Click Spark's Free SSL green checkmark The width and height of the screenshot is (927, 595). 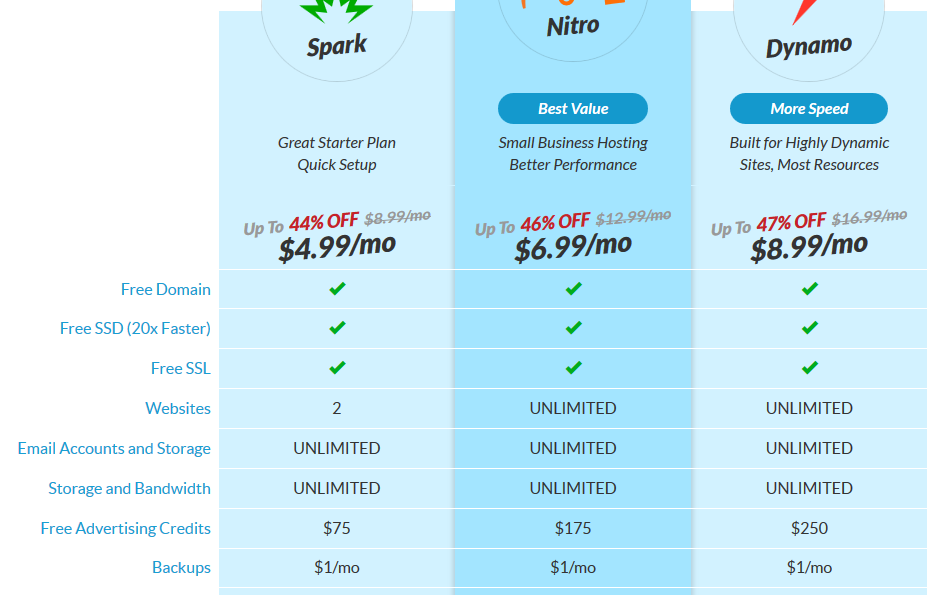337,368
